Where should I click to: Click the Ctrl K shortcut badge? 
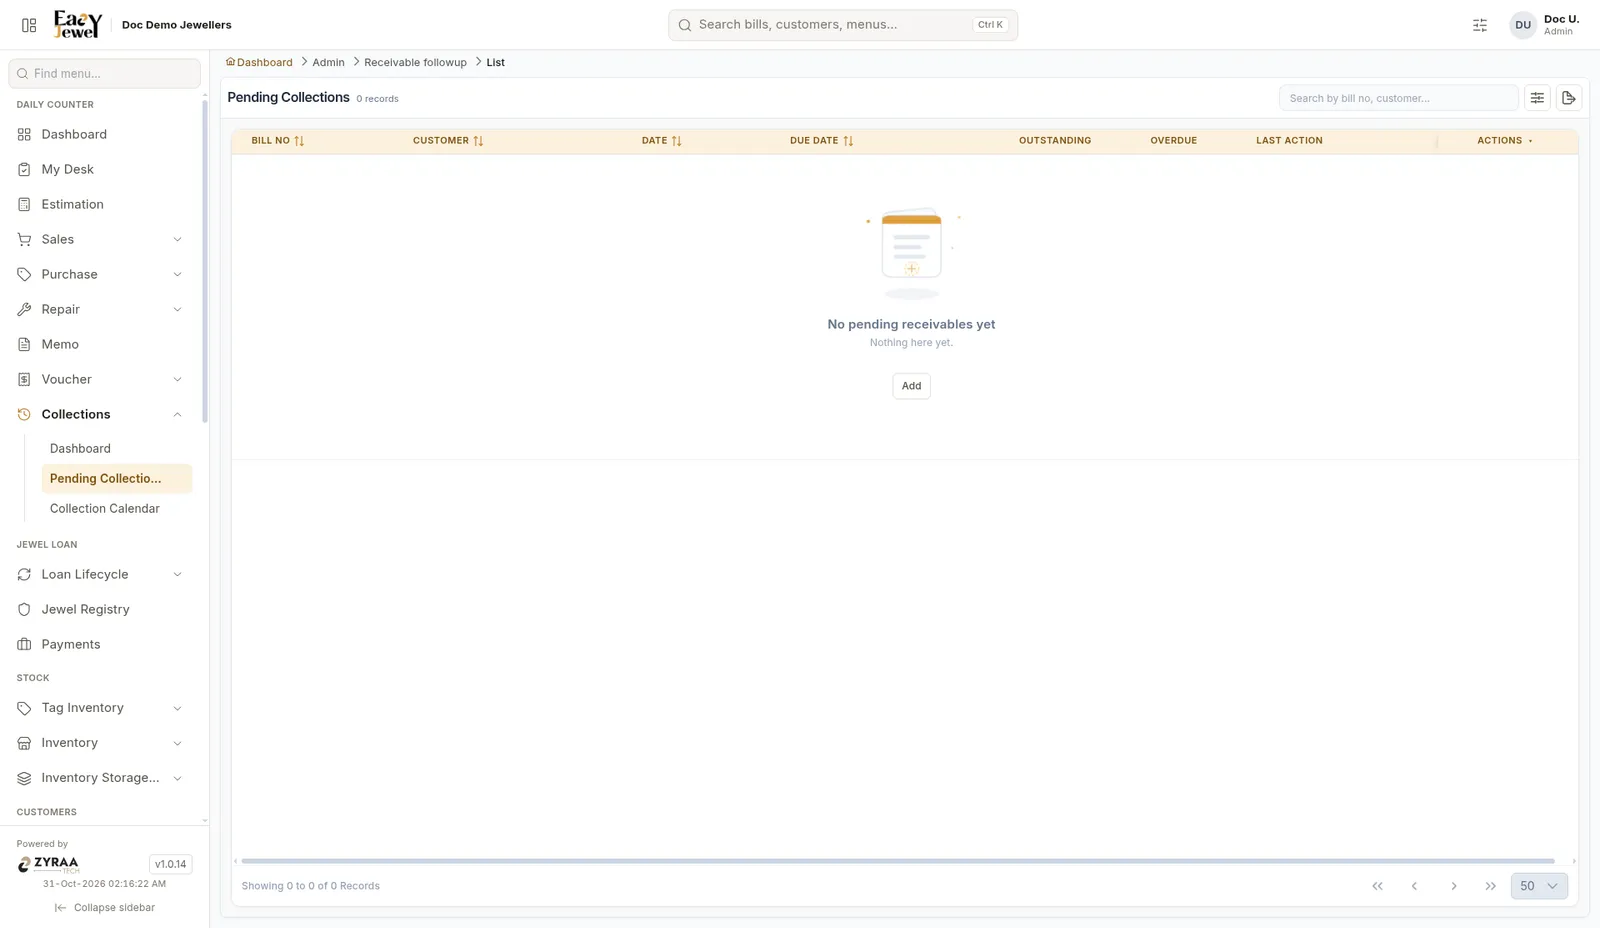pos(990,25)
